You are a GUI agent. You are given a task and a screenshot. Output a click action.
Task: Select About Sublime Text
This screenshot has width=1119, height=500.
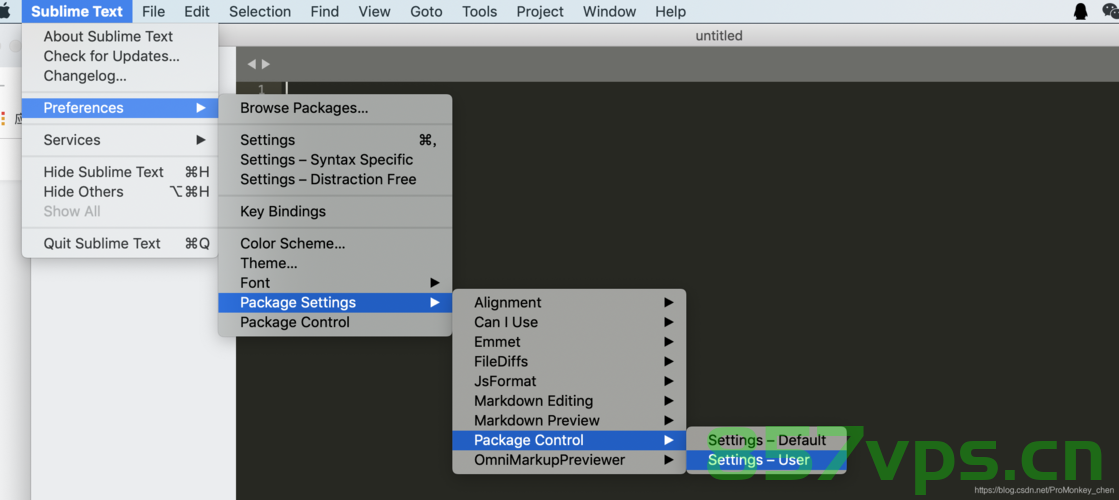click(x=120, y=36)
